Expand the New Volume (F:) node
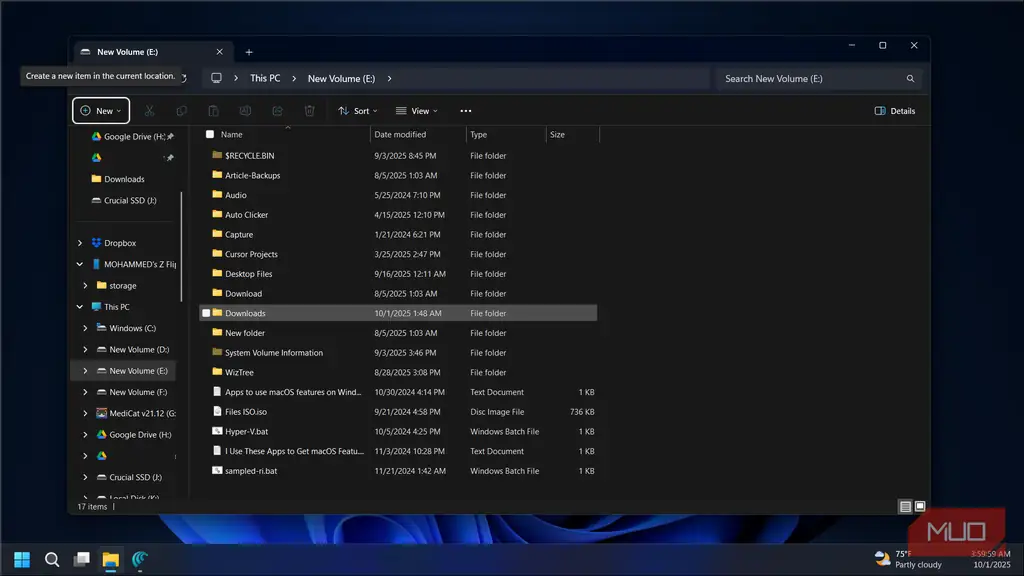The height and width of the screenshot is (576, 1024). pos(85,392)
